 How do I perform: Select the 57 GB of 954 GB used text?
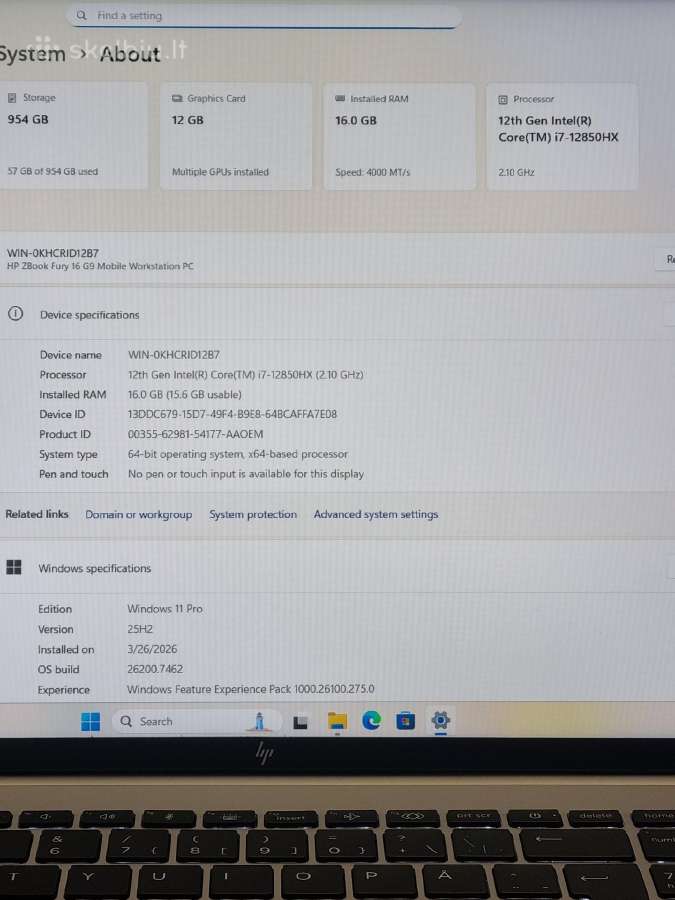(52, 171)
